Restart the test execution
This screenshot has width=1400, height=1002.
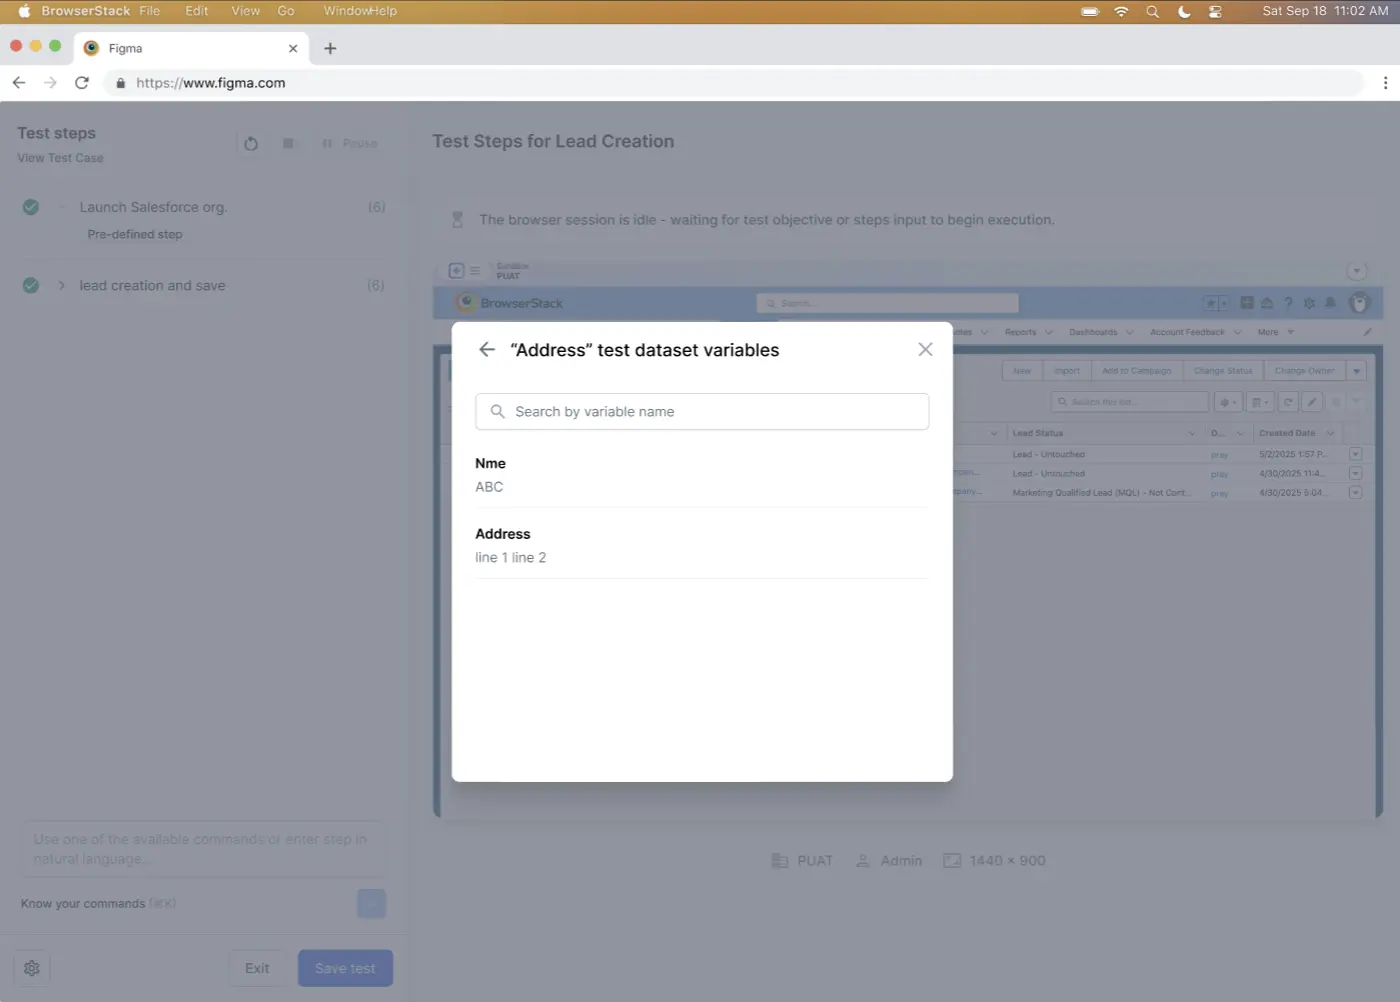coord(251,143)
